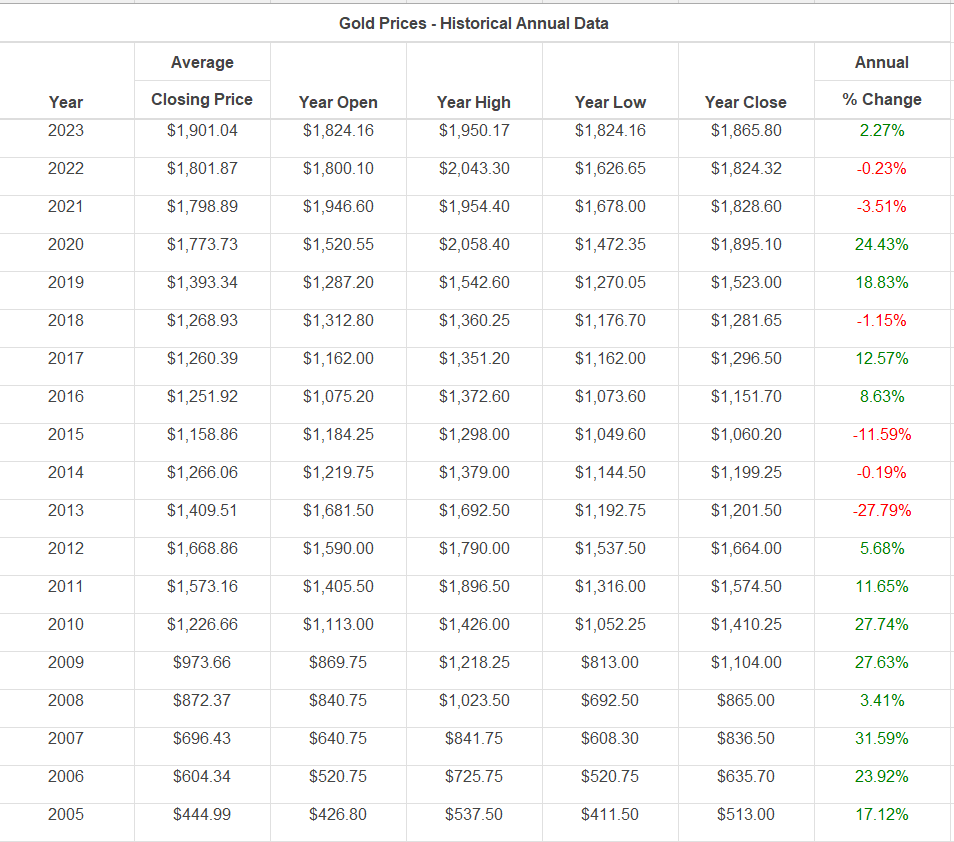Click the Year Low column header
The width and height of the screenshot is (954, 842).
click(x=610, y=102)
